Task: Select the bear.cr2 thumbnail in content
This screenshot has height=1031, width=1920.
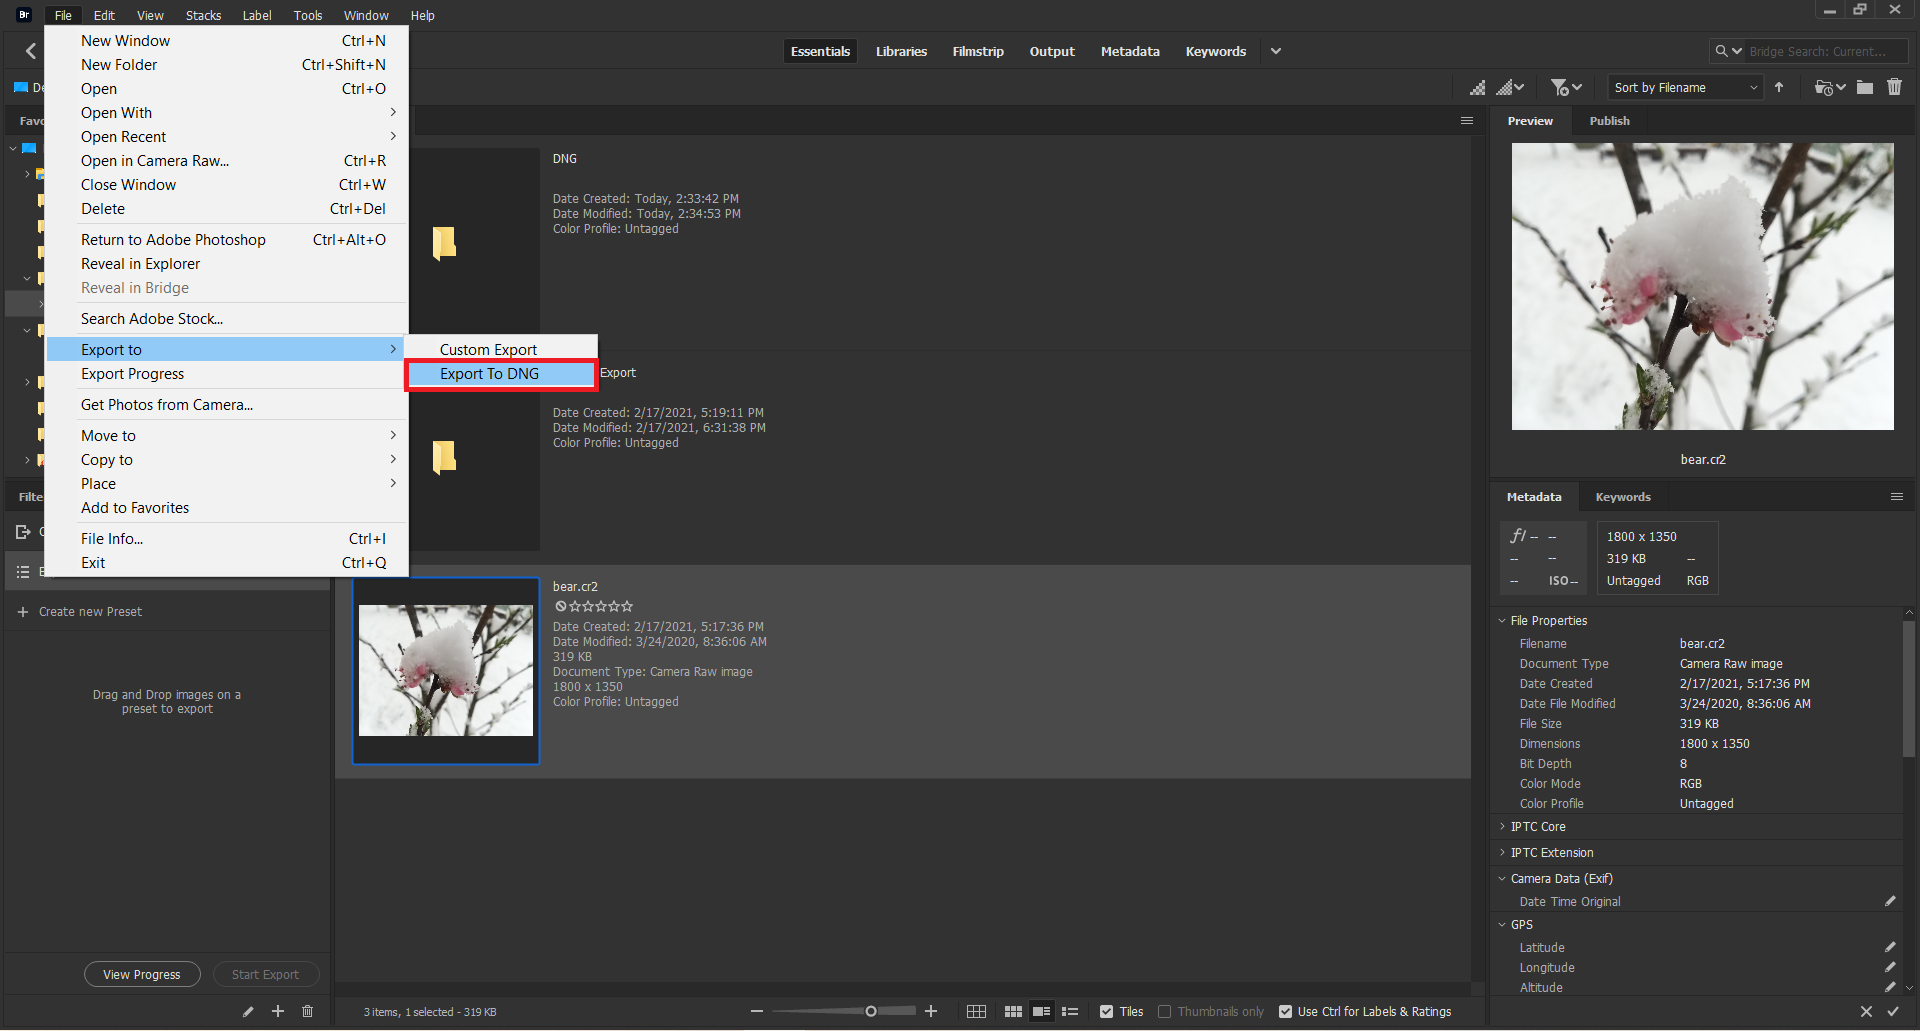Action: point(446,671)
